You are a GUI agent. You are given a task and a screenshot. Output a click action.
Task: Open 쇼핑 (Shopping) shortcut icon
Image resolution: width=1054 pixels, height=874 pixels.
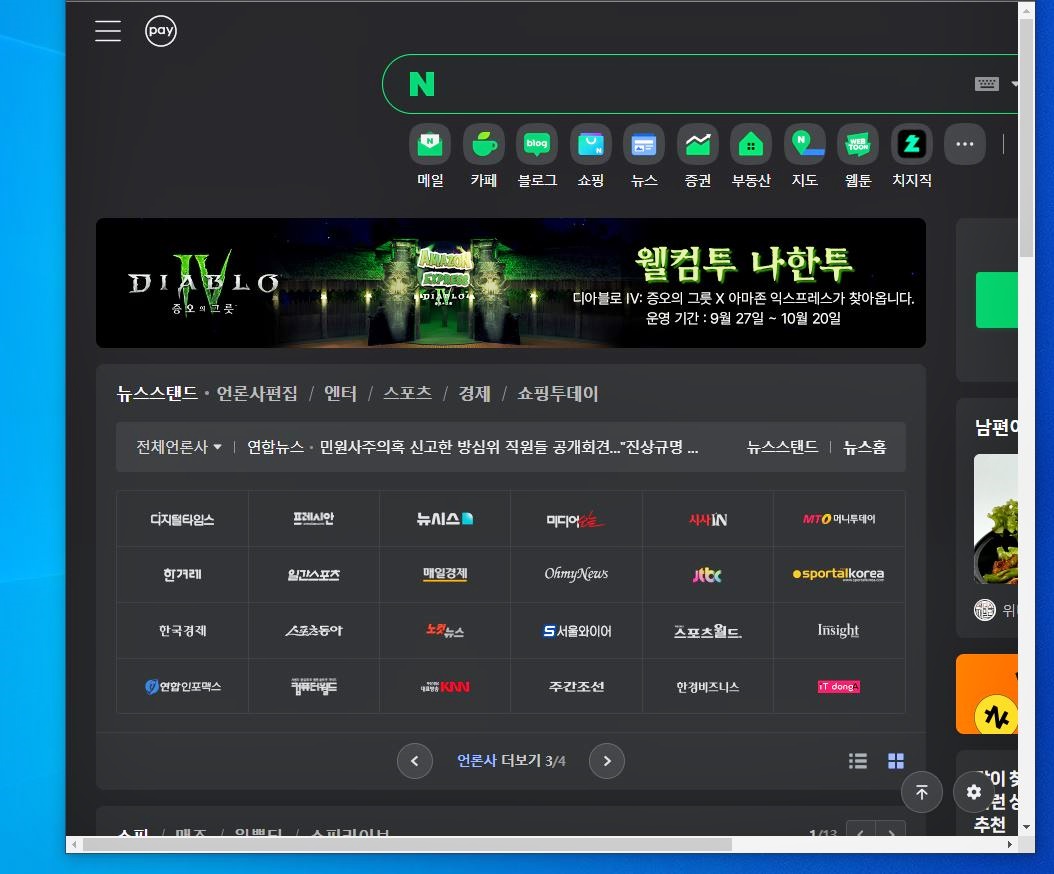coord(591,144)
